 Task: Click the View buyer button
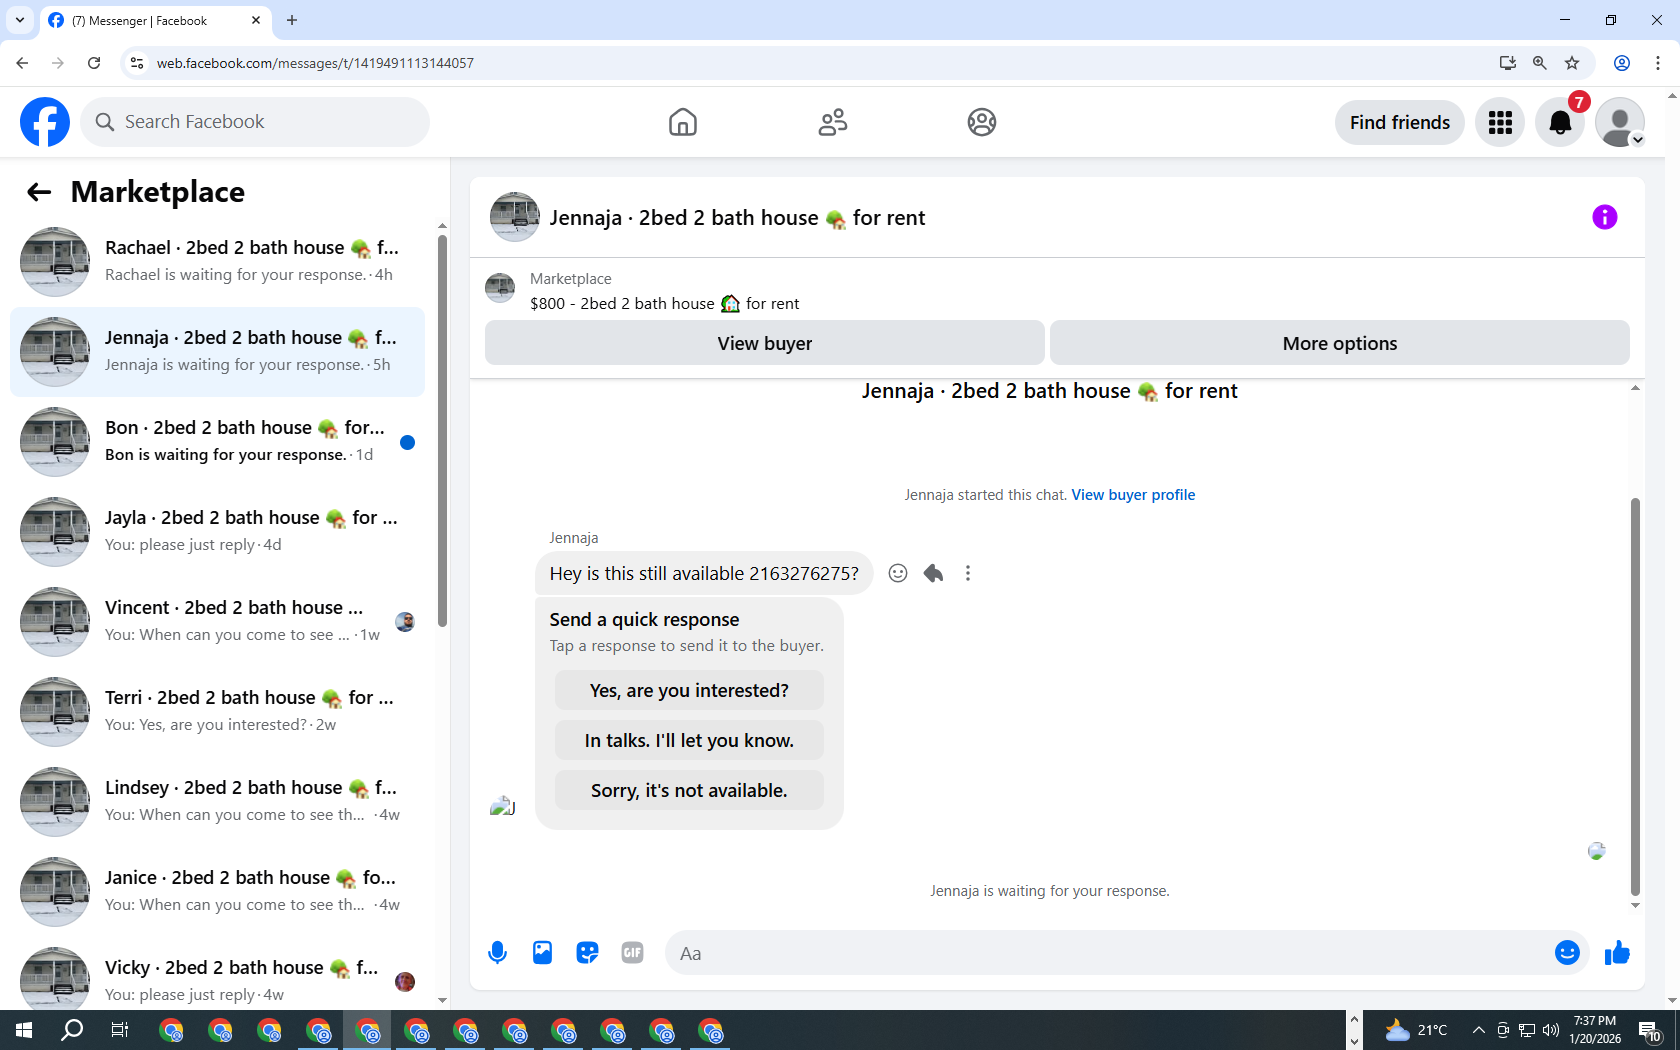pyautogui.click(x=765, y=343)
